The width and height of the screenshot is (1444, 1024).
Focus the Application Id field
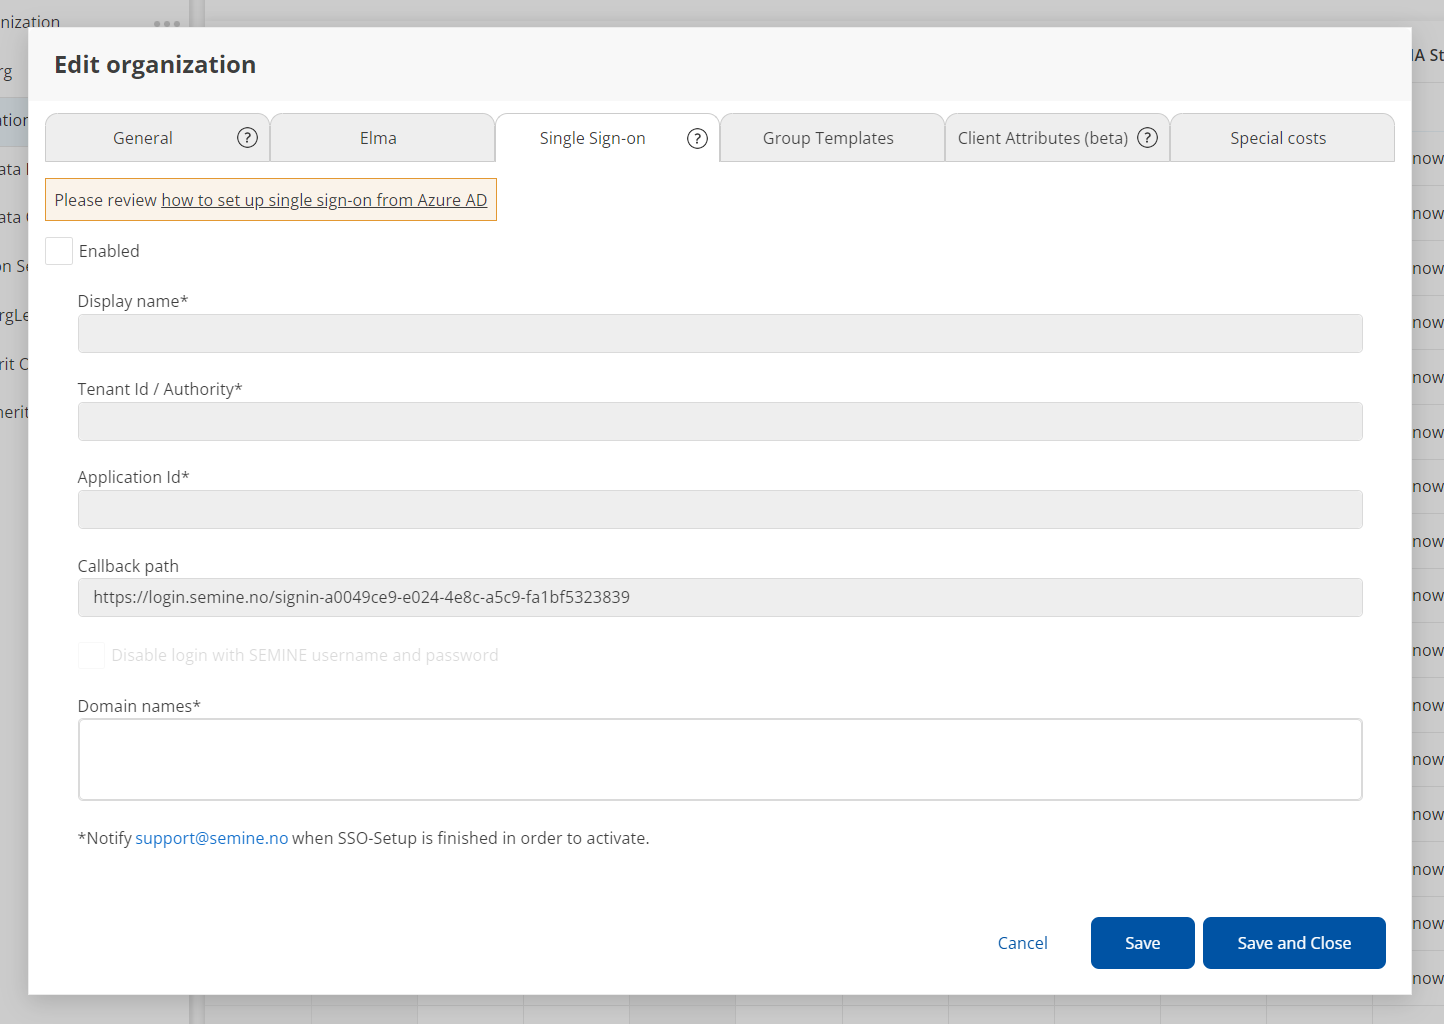click(720, 510)
